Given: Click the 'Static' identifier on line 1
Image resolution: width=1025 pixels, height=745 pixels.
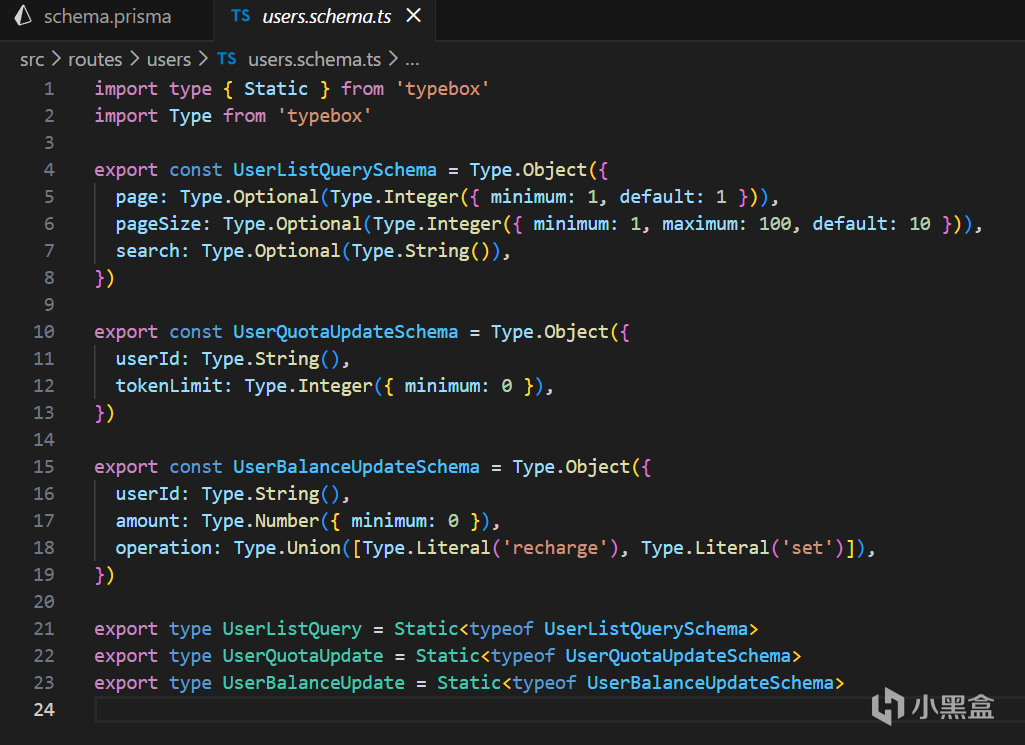Looking at the screenshot, I should [276, 89].
